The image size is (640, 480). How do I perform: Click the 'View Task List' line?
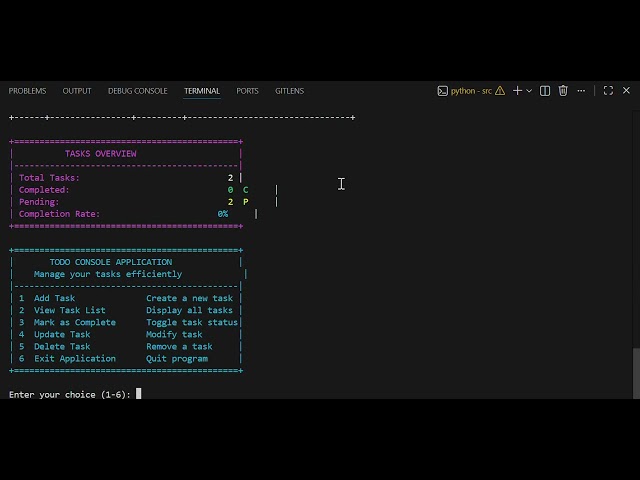click(x=70, y=310)
